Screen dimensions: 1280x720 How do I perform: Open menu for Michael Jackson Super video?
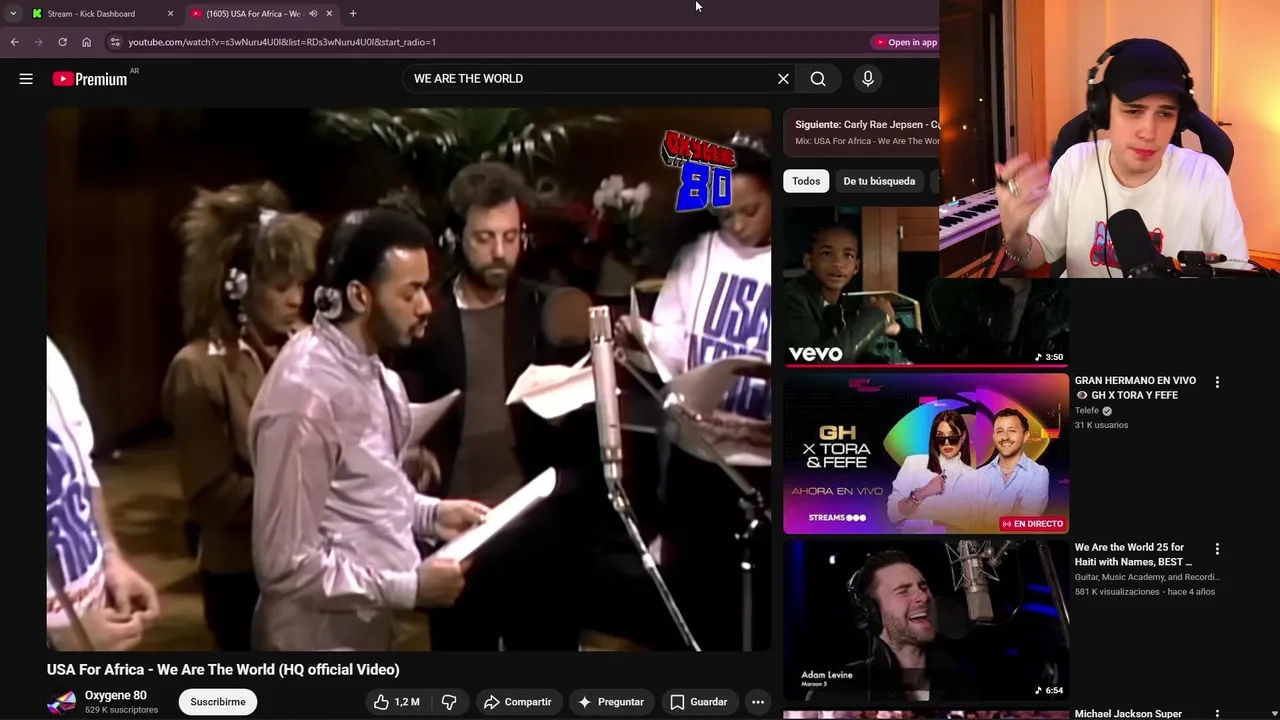(1217, 715)
